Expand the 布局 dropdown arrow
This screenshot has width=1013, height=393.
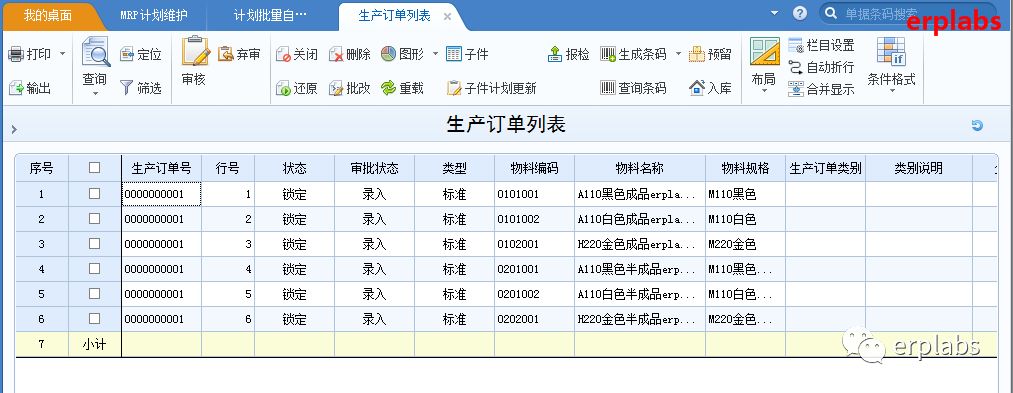click(x=764, y=91)
